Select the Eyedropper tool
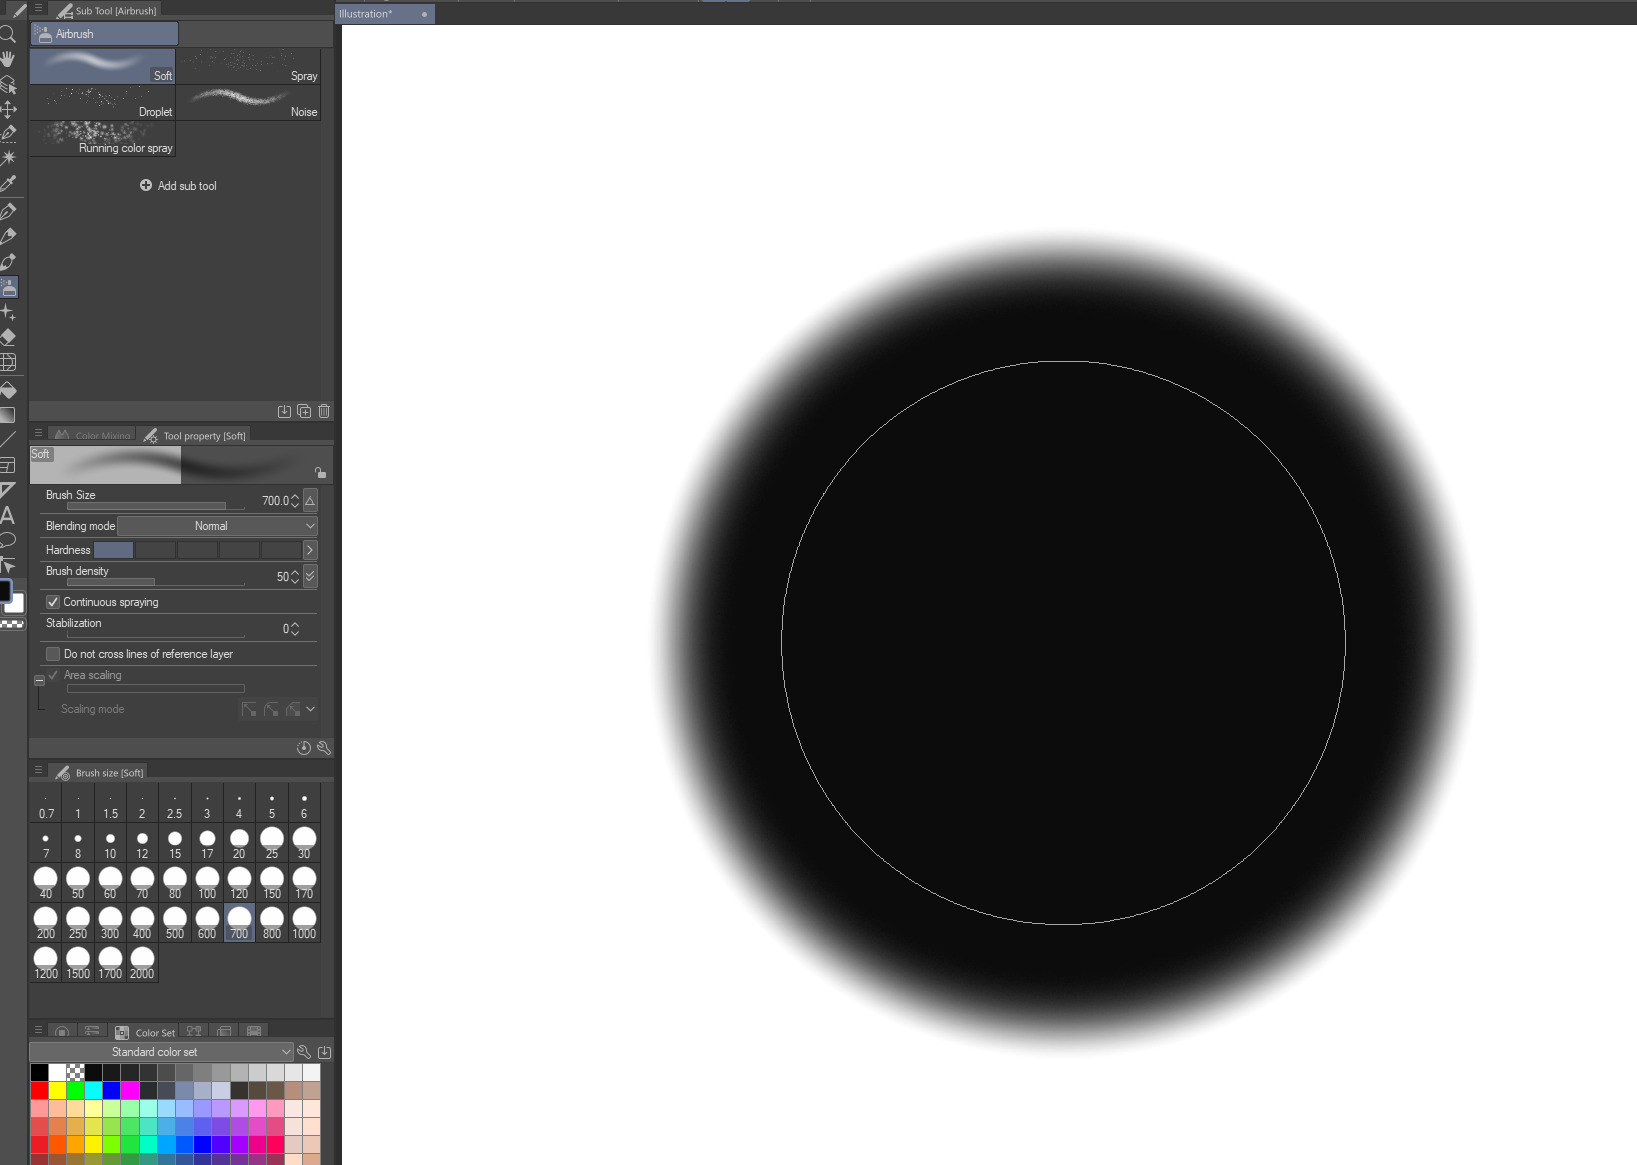 click(8, 183)
